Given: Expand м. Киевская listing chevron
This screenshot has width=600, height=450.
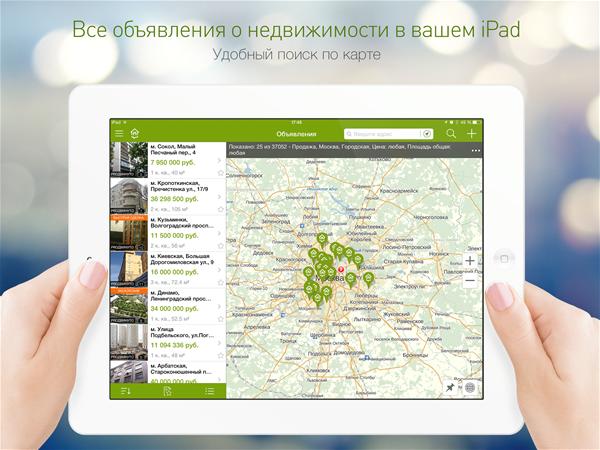Looking at the screenshot, I should pos(219,270).
